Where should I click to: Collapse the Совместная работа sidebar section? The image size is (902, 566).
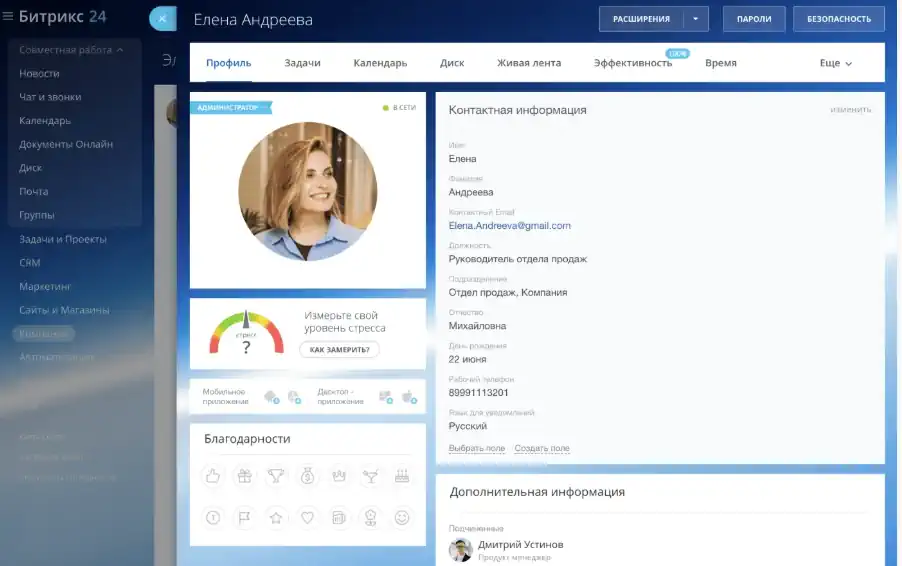pos(71,50)
